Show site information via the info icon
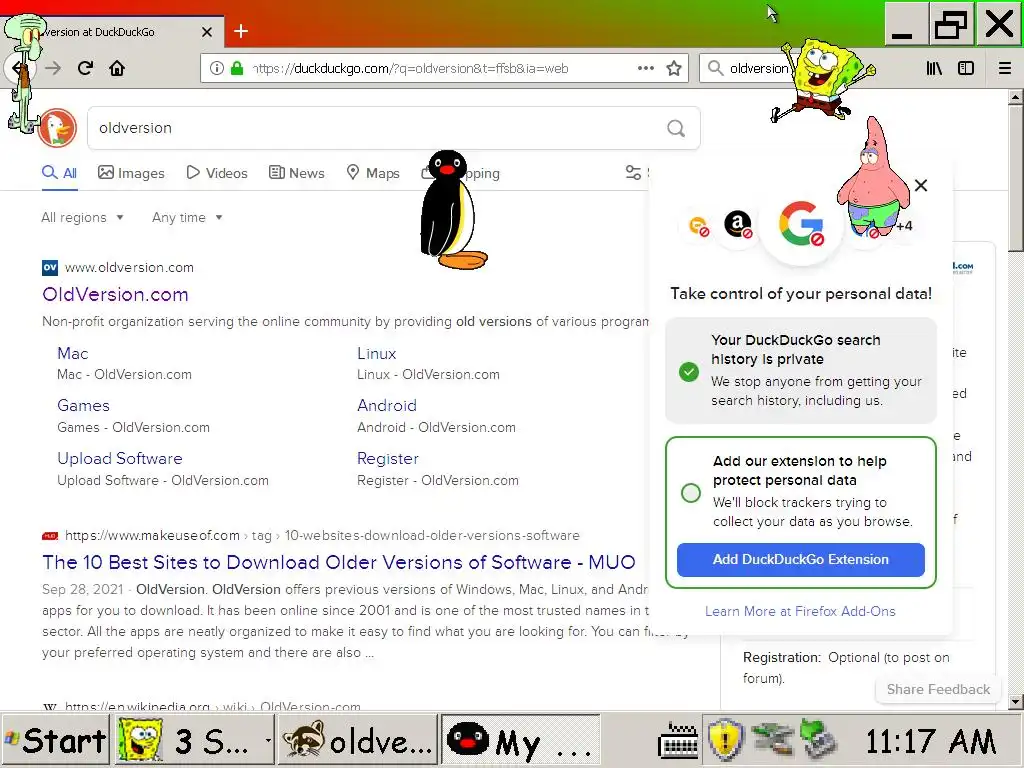 (x=217, y=68)
